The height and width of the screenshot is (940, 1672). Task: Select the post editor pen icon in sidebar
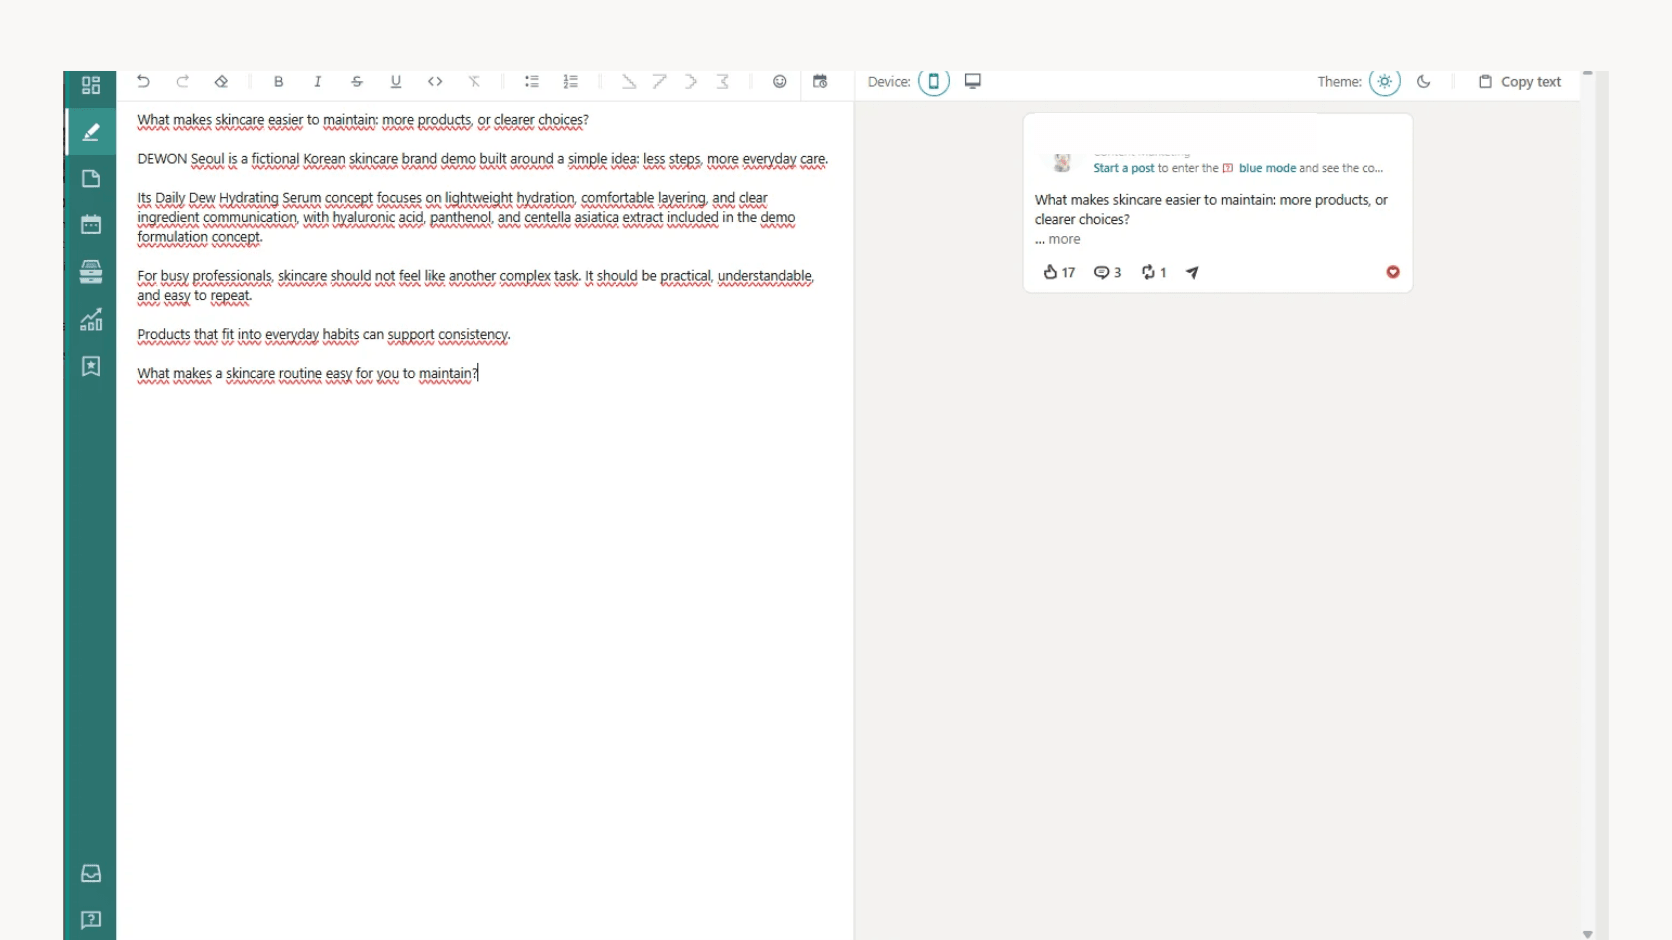[x=91, y=132]
